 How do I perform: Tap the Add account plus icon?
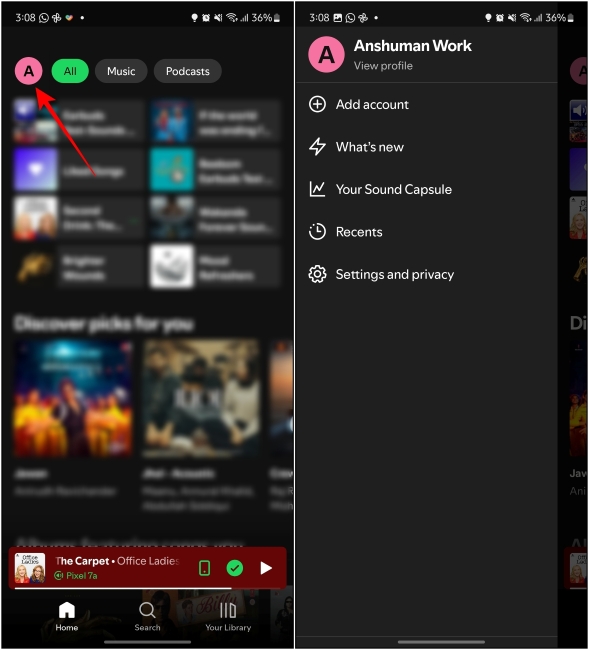coord(318,104)
